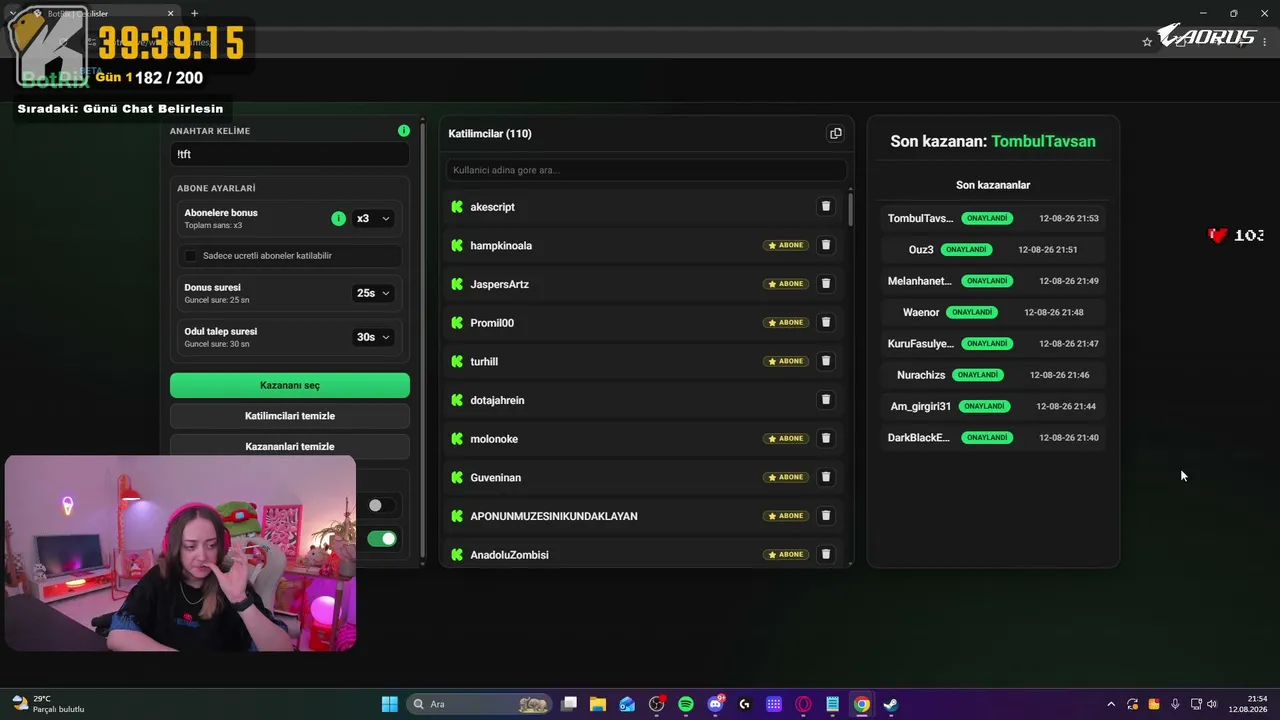Viewport: 1280px width, 720px height.
Task: Turn off the green enabled toggle switch
Action: coord(381,539)
